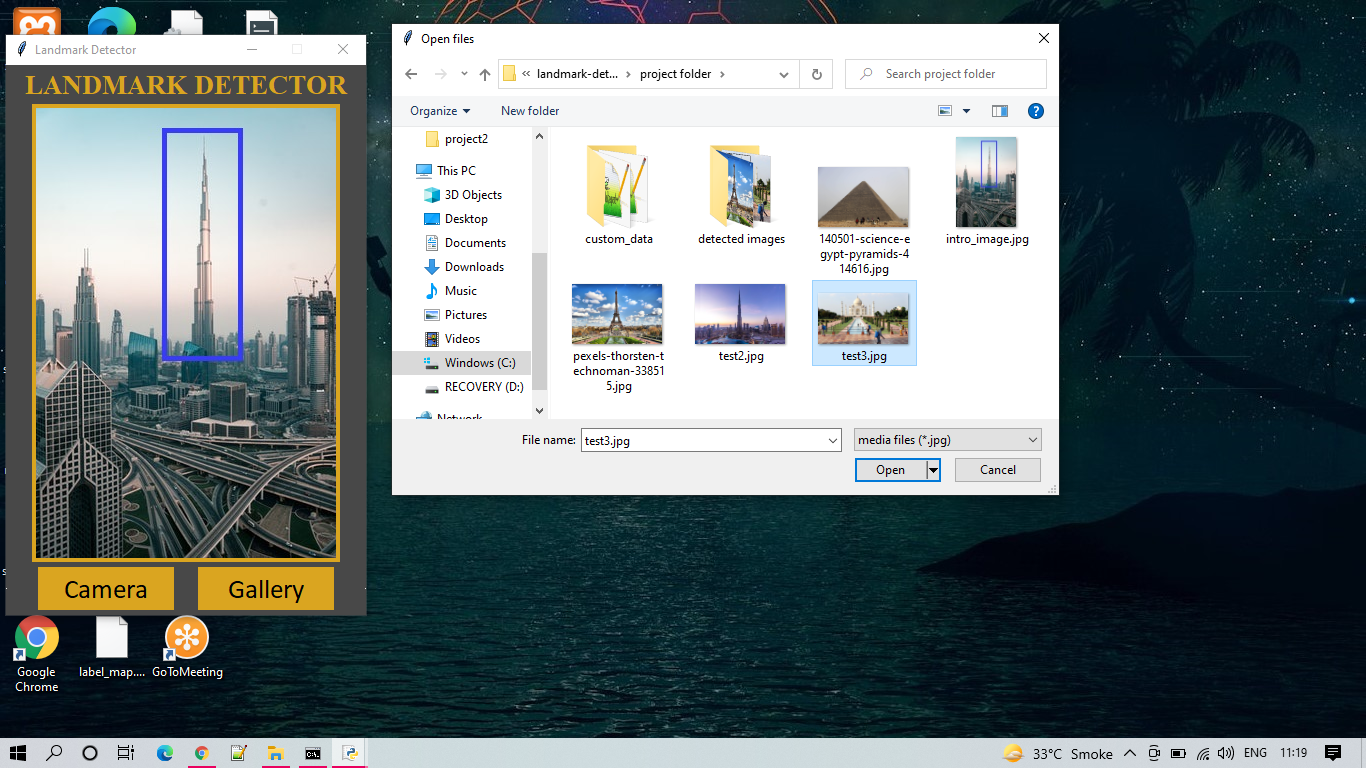Open the dropdown arrow beside Open button
Viewport: 1366px width, 768px height.
pos(934,470)
